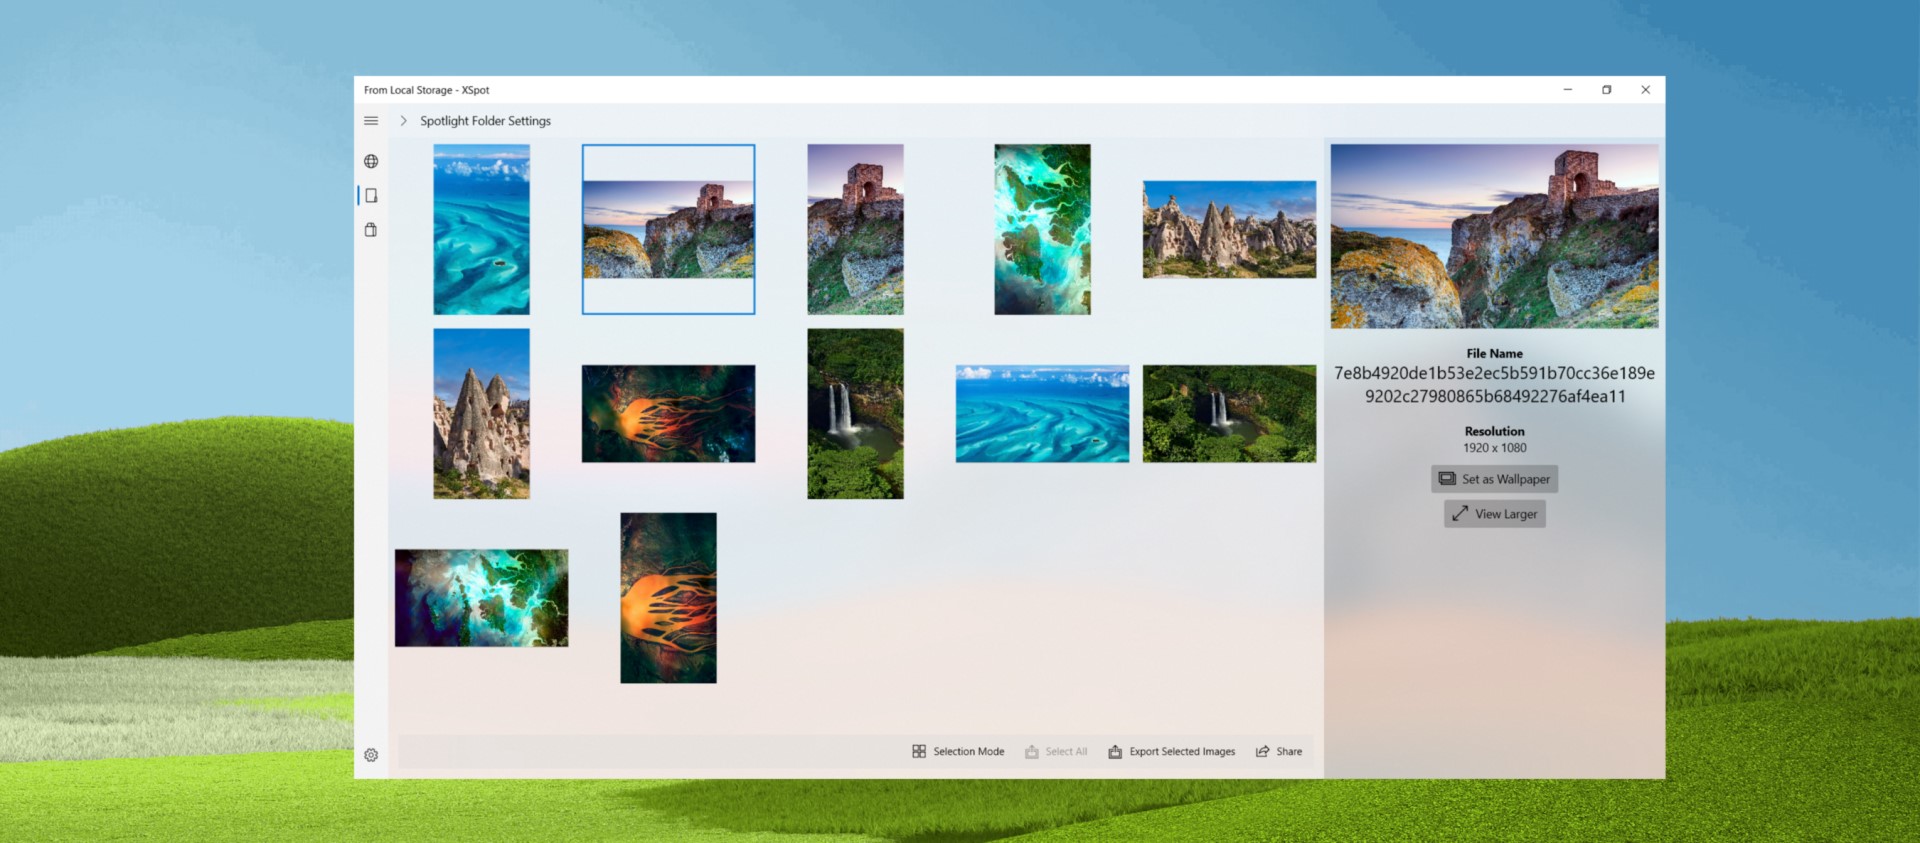Select the portrait orange river delta thumbnail

668,598
